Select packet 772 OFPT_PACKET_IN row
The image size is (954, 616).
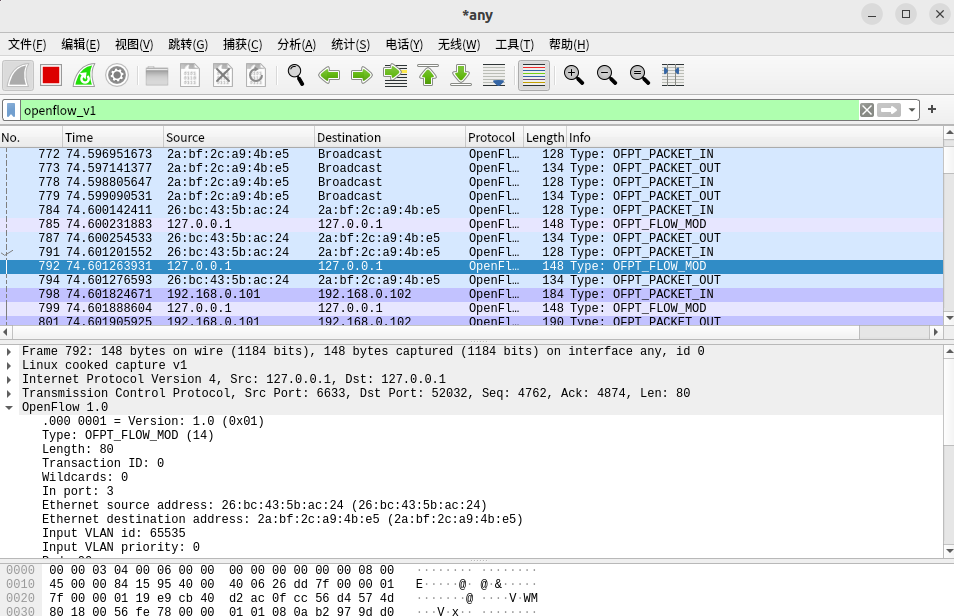coord(472,154)
